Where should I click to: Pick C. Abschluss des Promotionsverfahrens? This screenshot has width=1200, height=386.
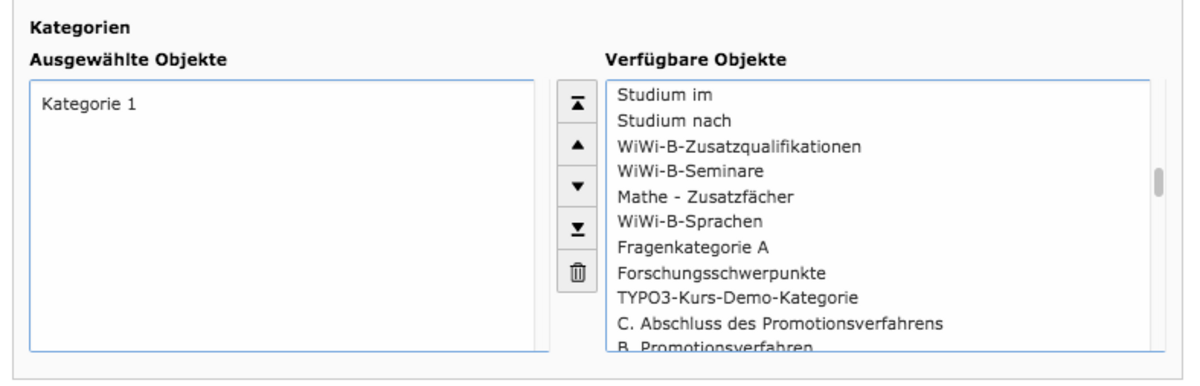coord(877,323)
